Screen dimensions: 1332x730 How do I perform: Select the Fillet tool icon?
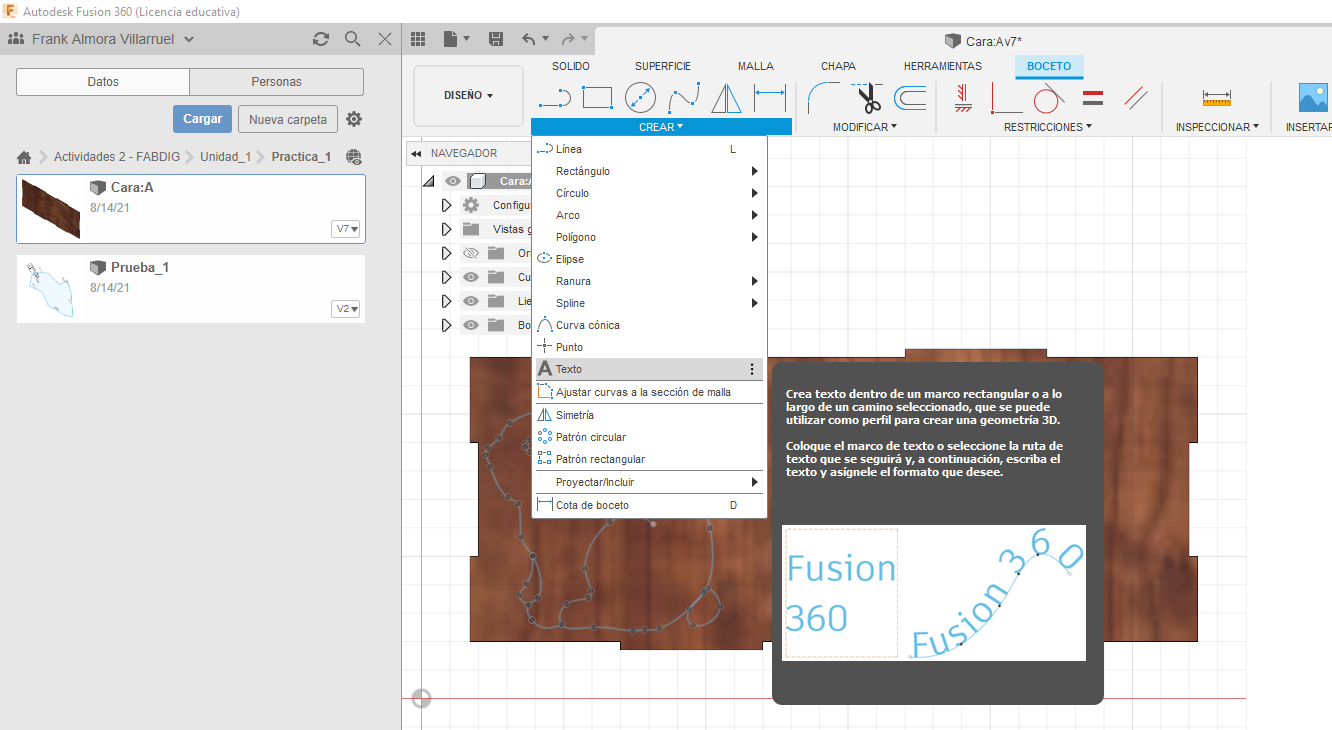pos(824,98)
